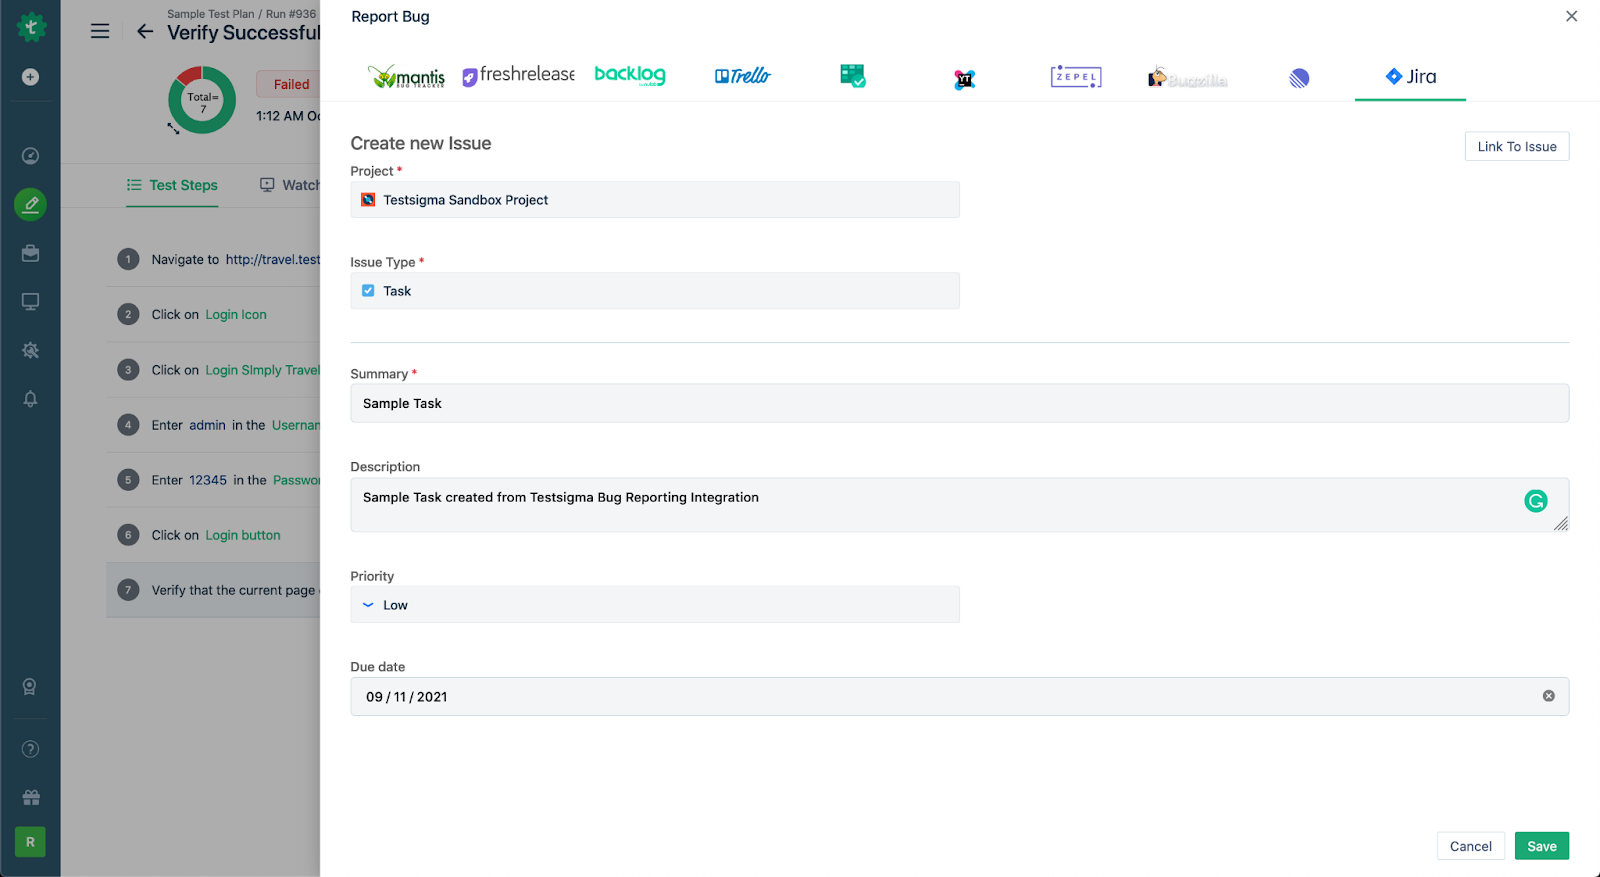Select step 1 Navigate to travel URL
This screenshot has width=1600, height=877.
[214, 259]
